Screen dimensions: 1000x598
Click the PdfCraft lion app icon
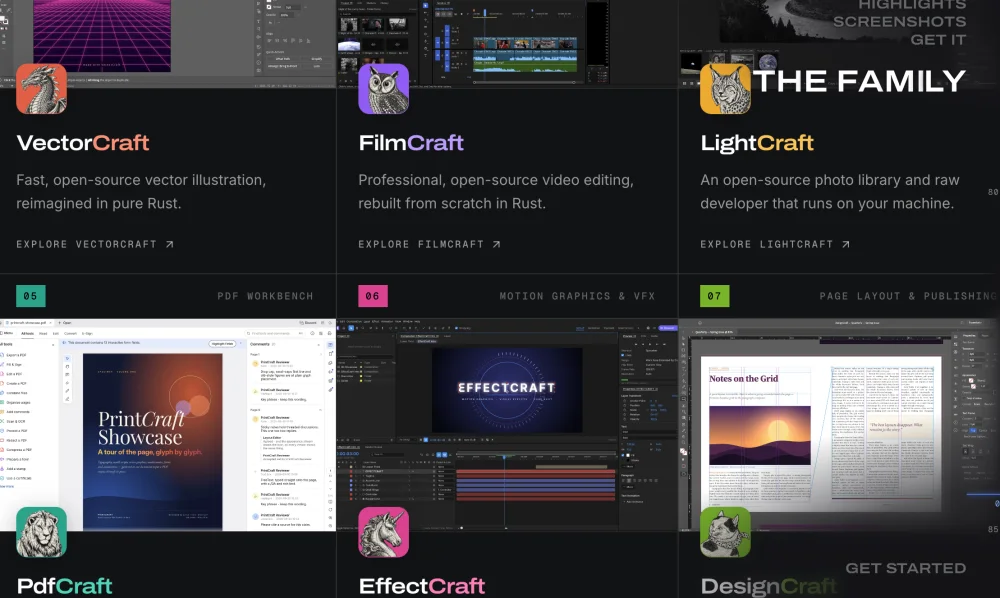pos(41,532)
